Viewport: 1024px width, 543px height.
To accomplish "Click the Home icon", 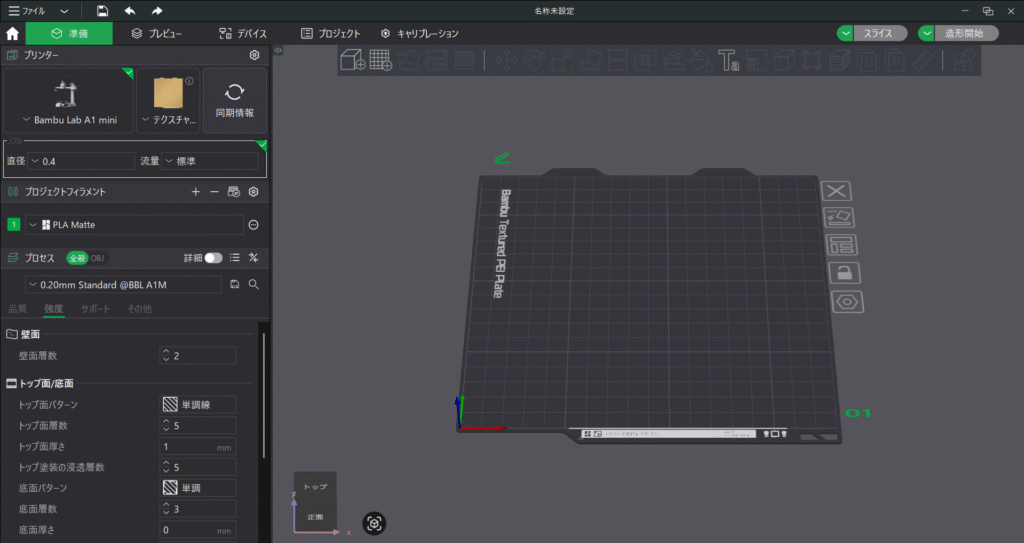I will 12,33.
